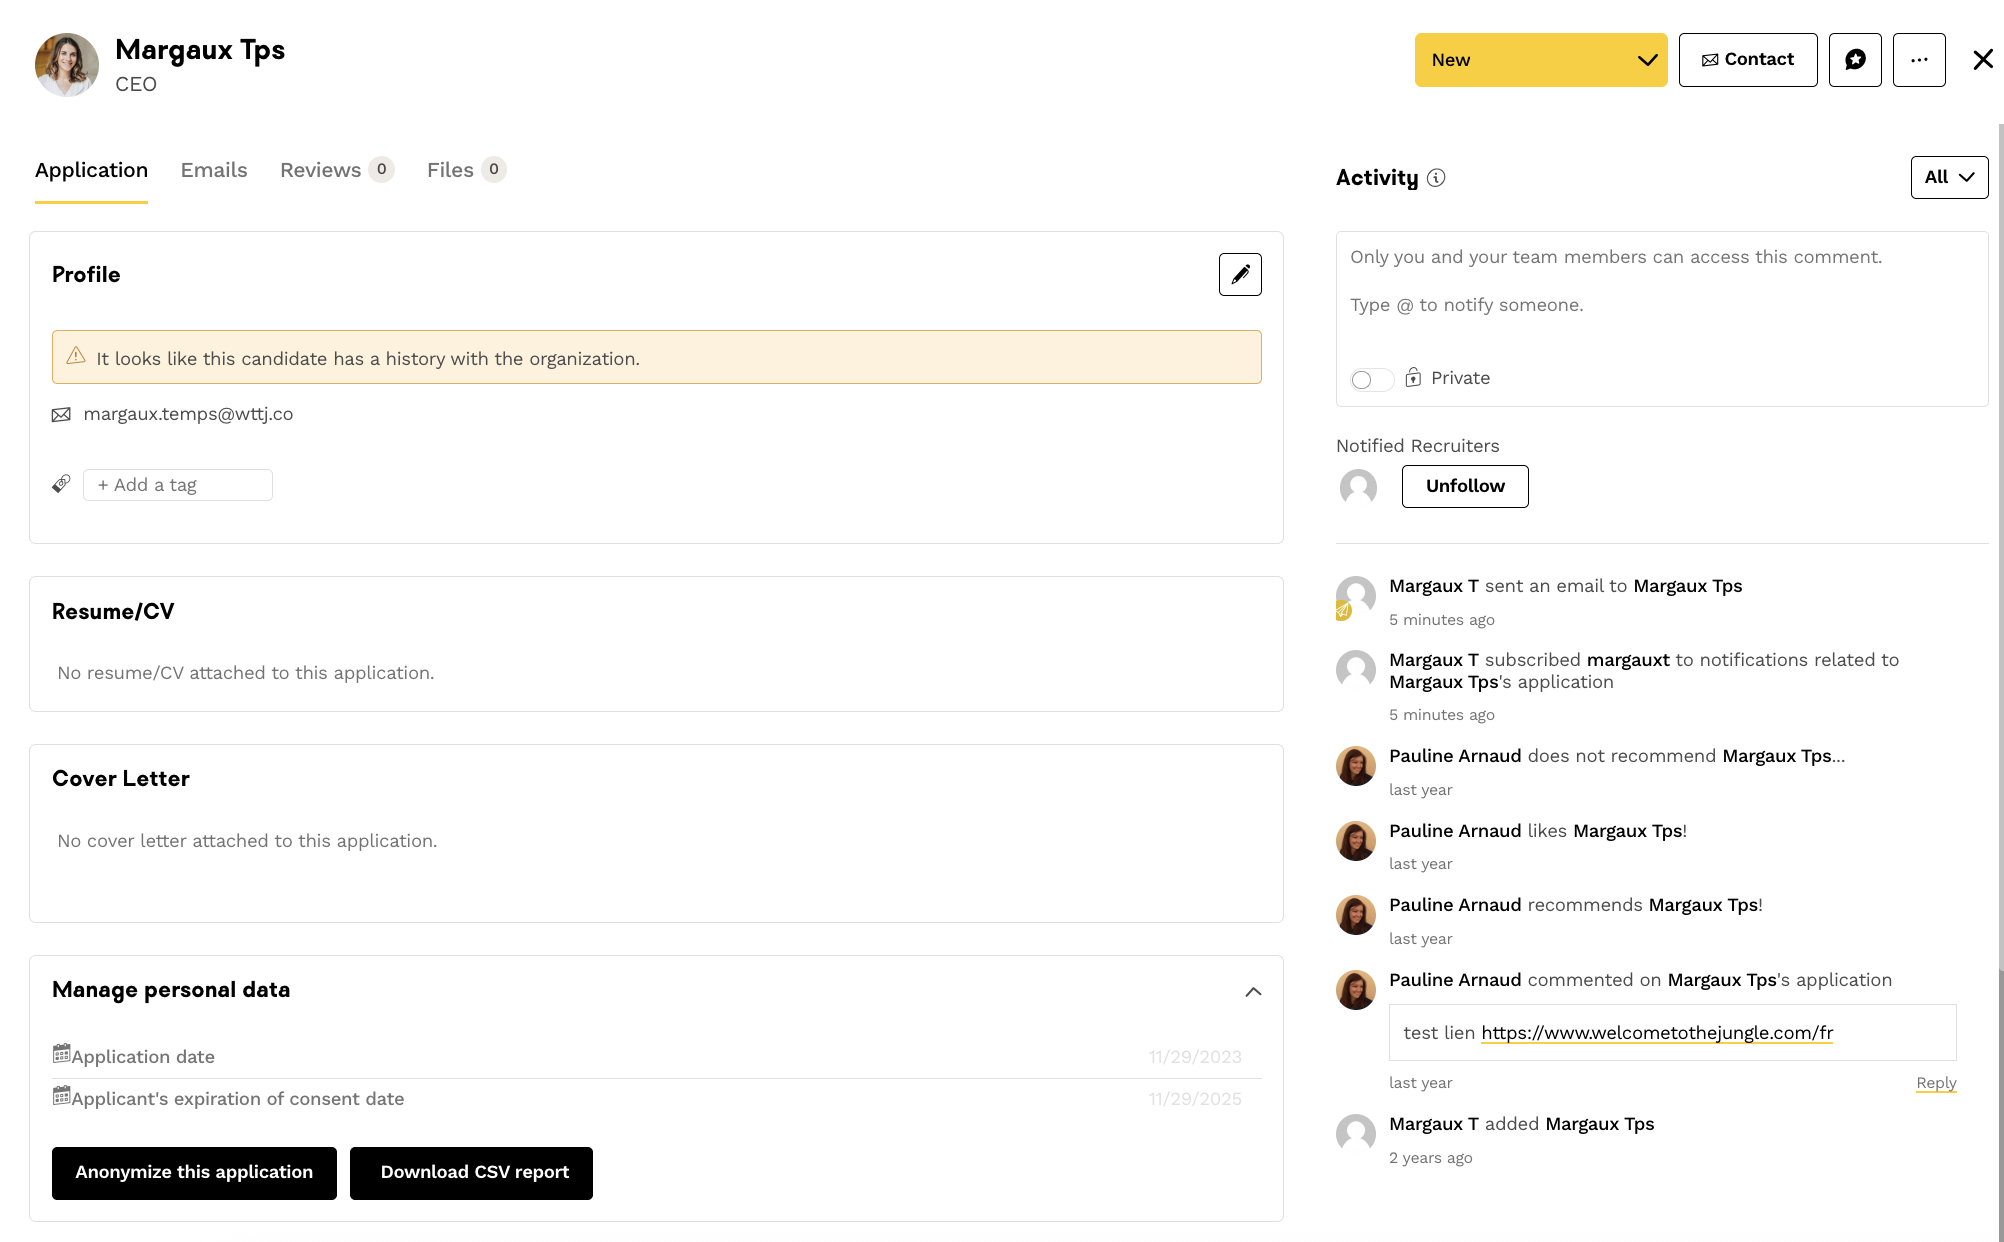Toggle the Private comment switch
This screenshot has height=1242, width=2004.
coord(1371,379)
